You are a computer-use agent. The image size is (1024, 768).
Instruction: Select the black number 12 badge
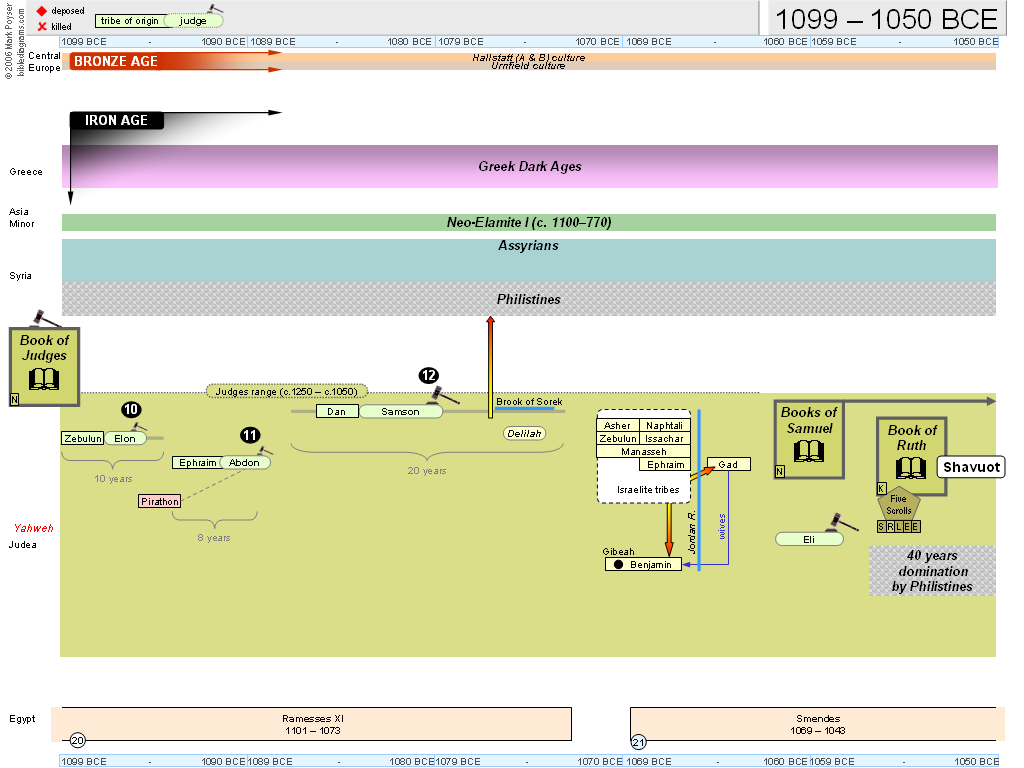click(429, 375)
